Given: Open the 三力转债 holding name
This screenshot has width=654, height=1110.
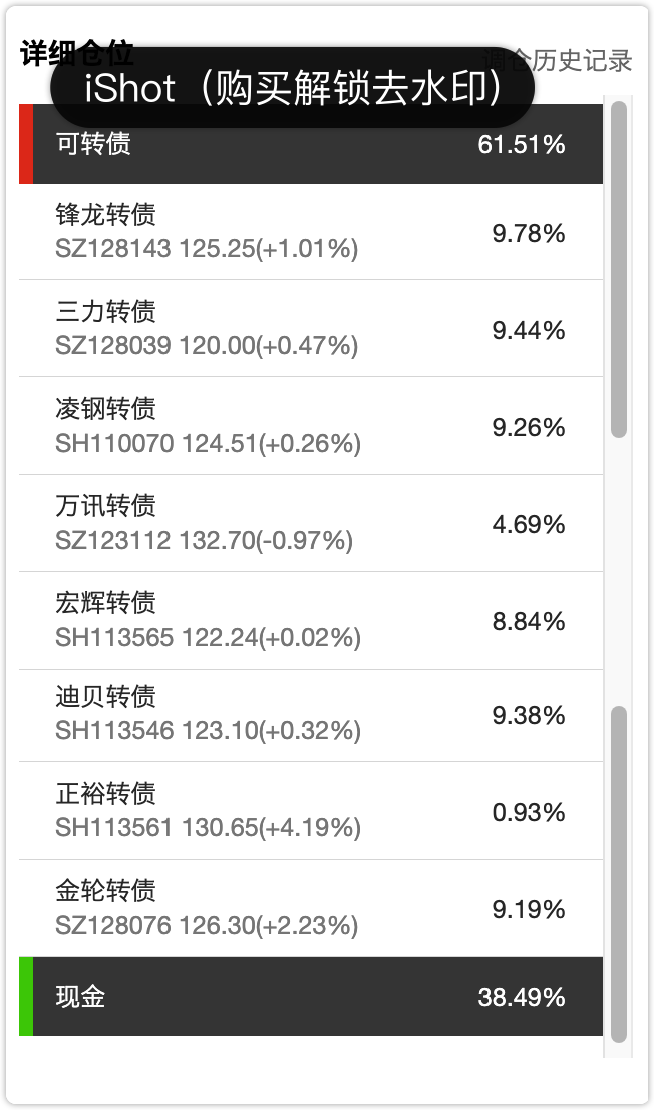Looking at the screenshot, I should (106, 311).
